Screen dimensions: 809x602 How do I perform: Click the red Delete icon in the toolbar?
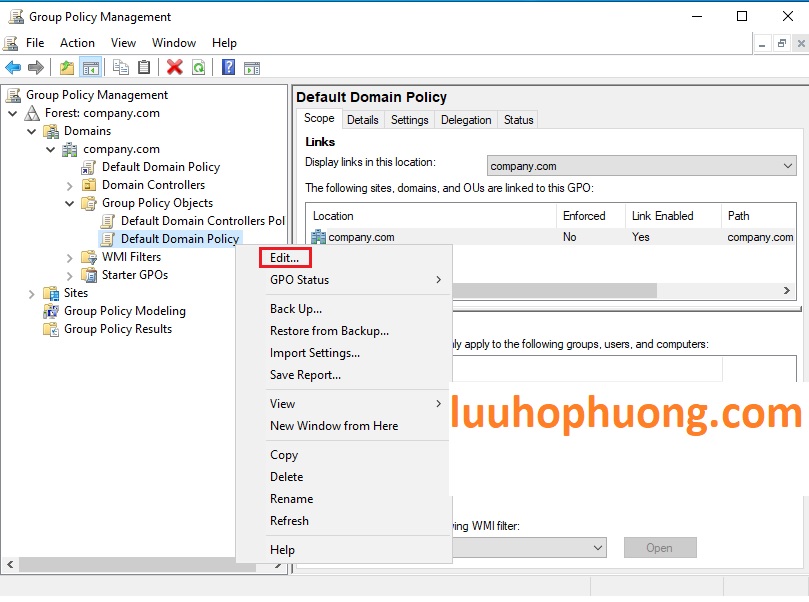173,67
